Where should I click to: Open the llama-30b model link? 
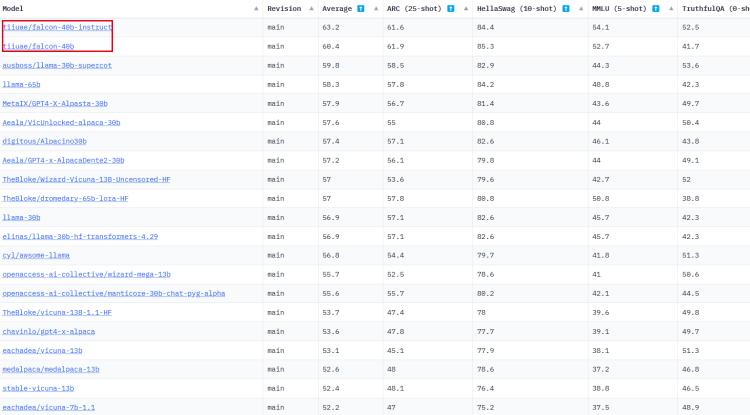pos(22,218)
